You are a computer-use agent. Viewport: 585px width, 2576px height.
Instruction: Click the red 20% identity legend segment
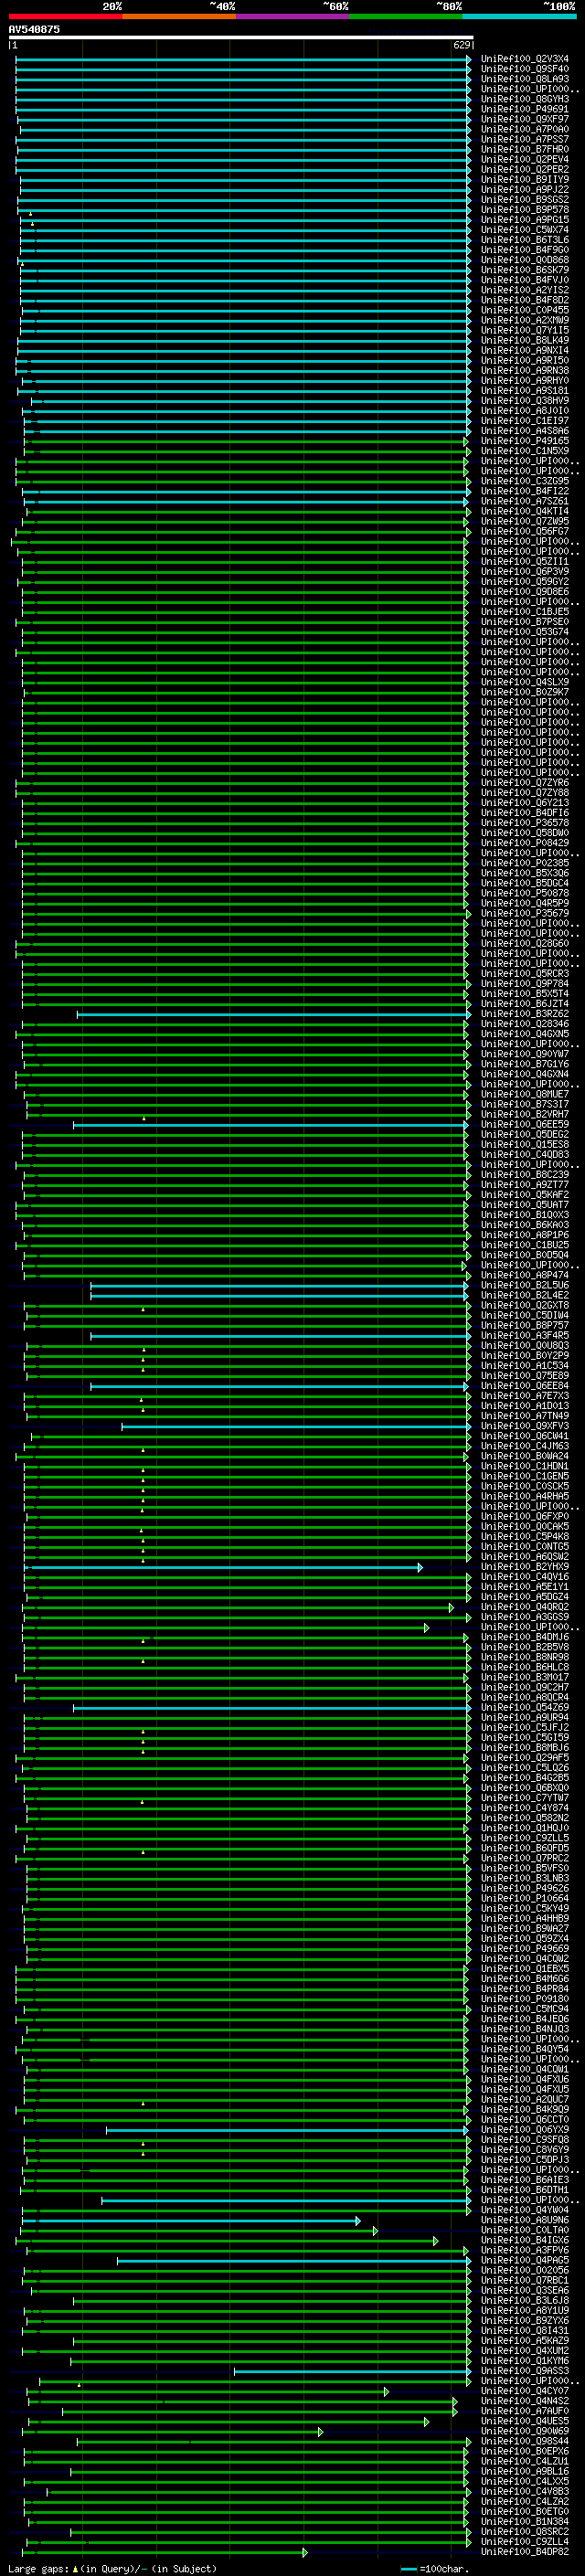pyautogui.click(x=66, y=16)
